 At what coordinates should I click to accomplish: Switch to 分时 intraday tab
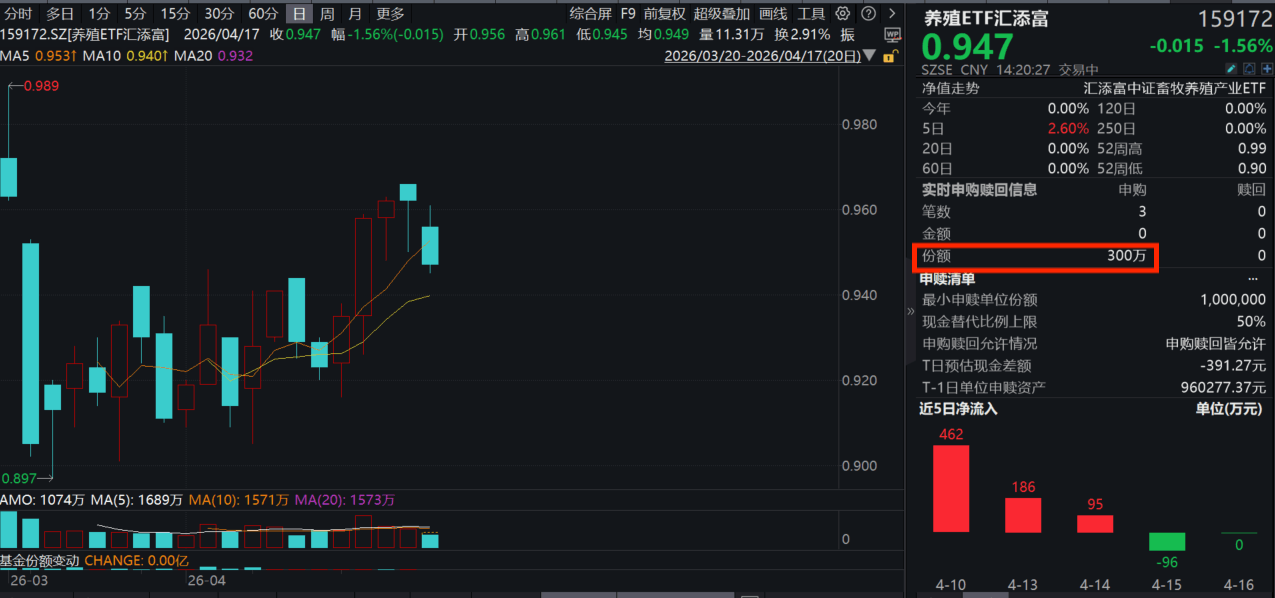coord(18,14)
